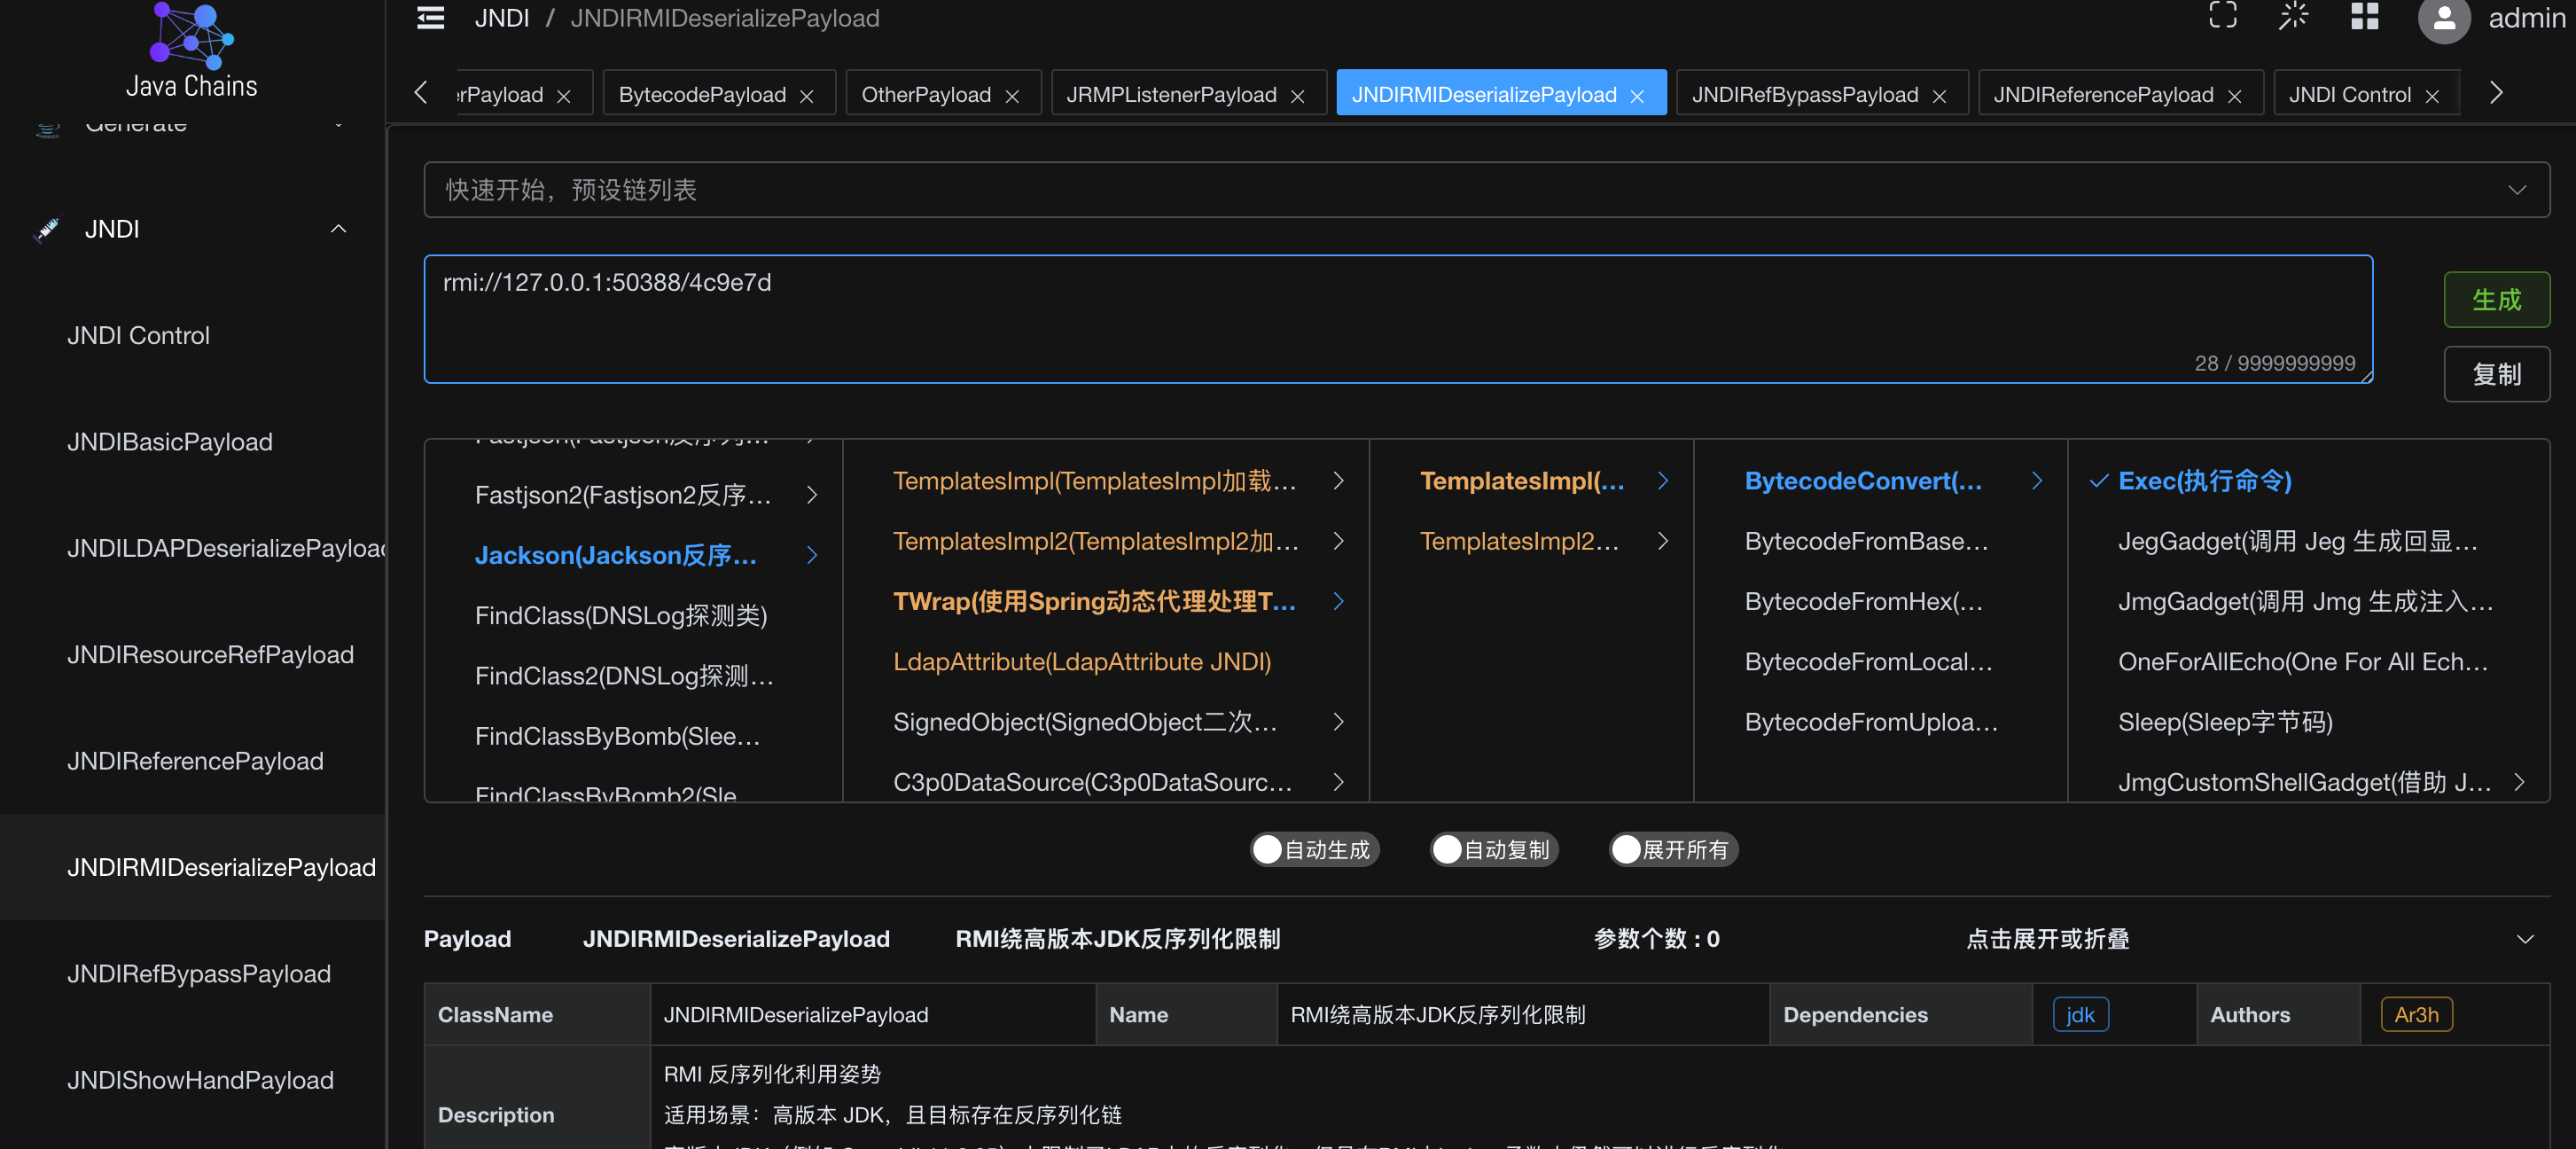This screenshot has width=2576, height=1149.
Task: Close the BytecodePayload tab
Action: pos(806,96)
